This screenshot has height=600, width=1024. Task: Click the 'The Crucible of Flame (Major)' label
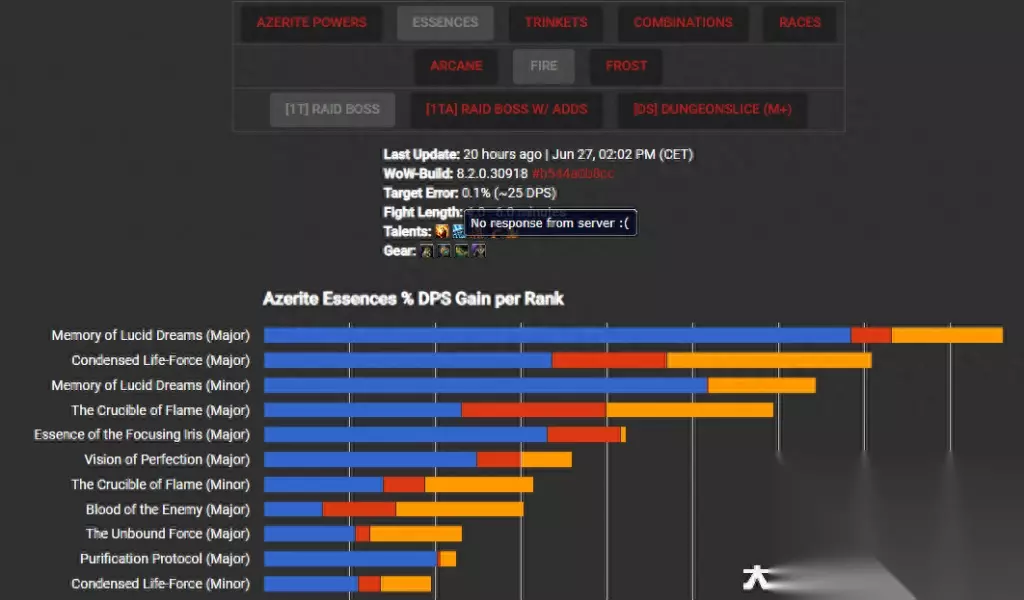pos(160,410)
